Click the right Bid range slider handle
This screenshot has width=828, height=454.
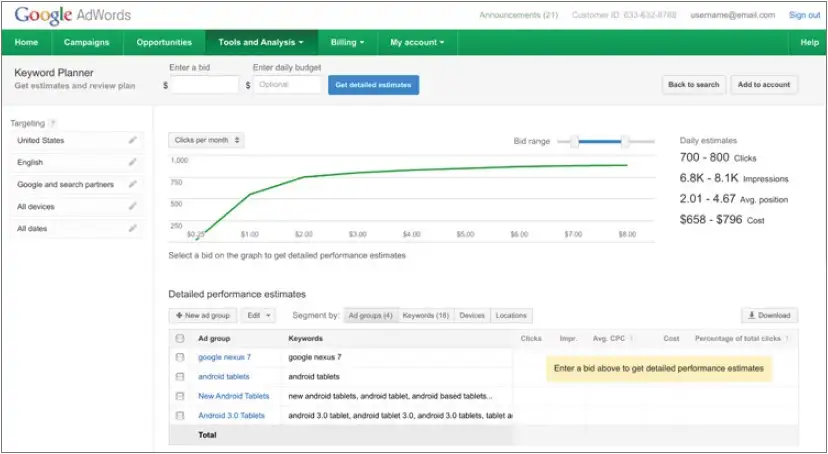[x=625, y=141]
